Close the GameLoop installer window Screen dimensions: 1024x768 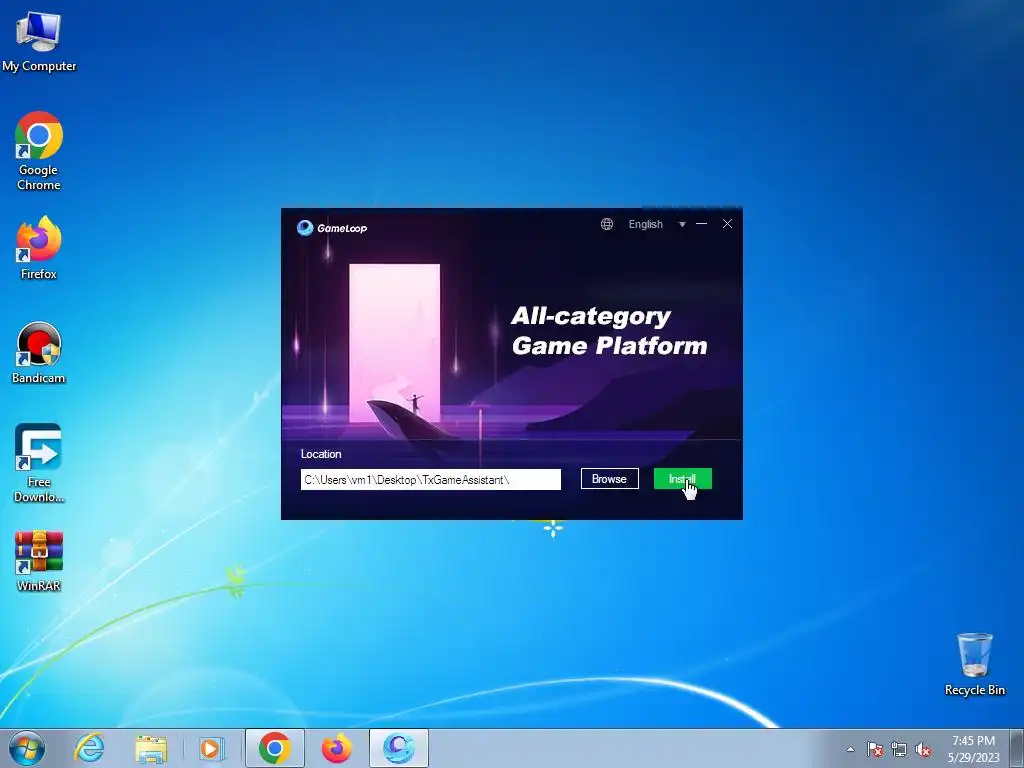coord(728,223)
